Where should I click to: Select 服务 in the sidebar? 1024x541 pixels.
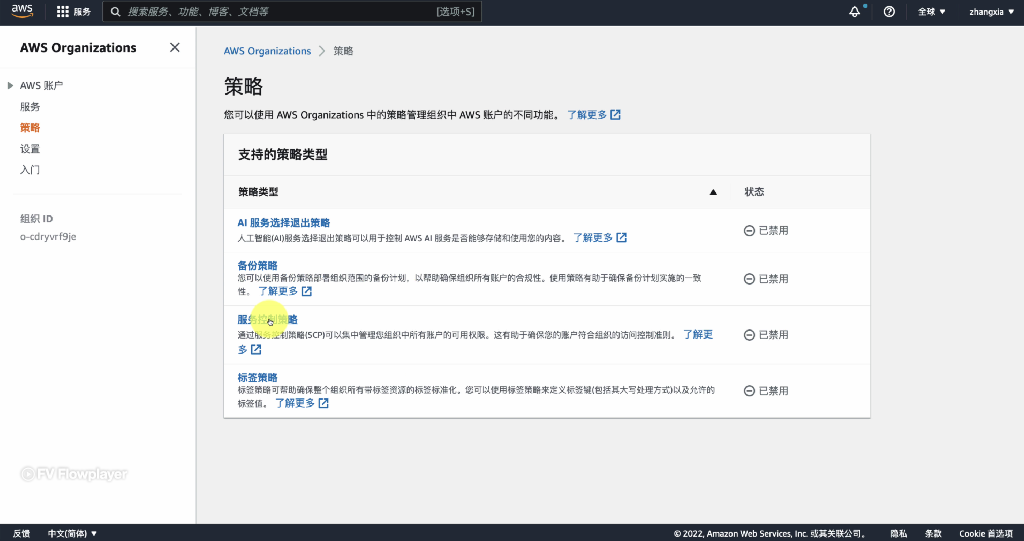click(x=30, y=107)
